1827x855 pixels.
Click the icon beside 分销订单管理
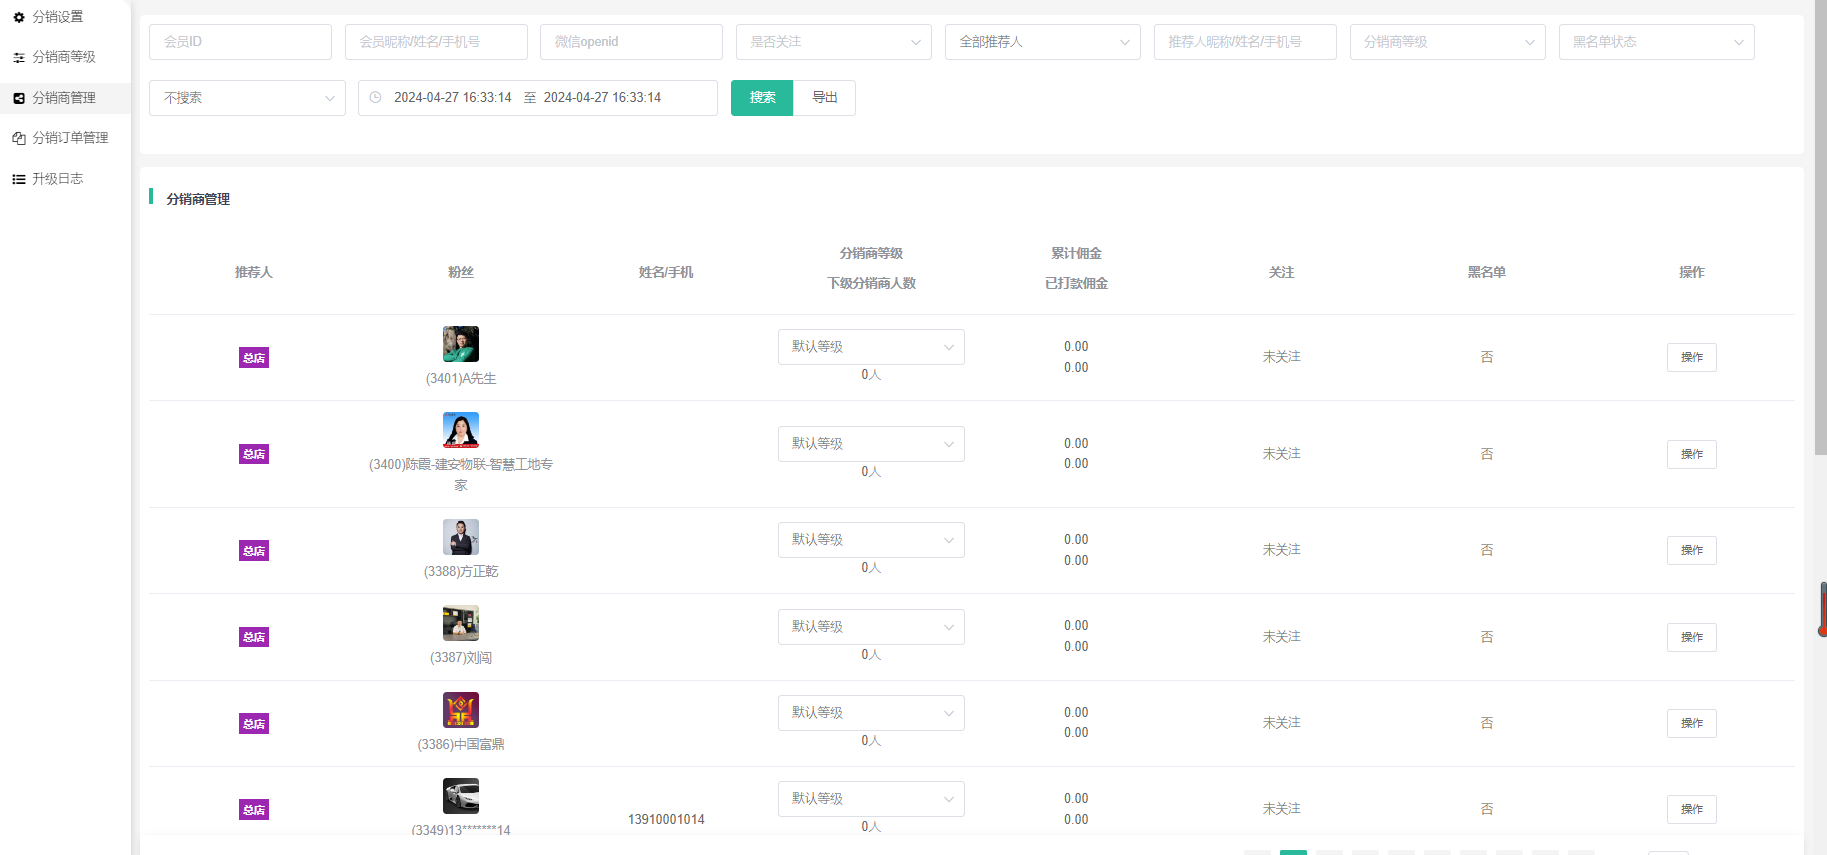(x=19, y=139)
